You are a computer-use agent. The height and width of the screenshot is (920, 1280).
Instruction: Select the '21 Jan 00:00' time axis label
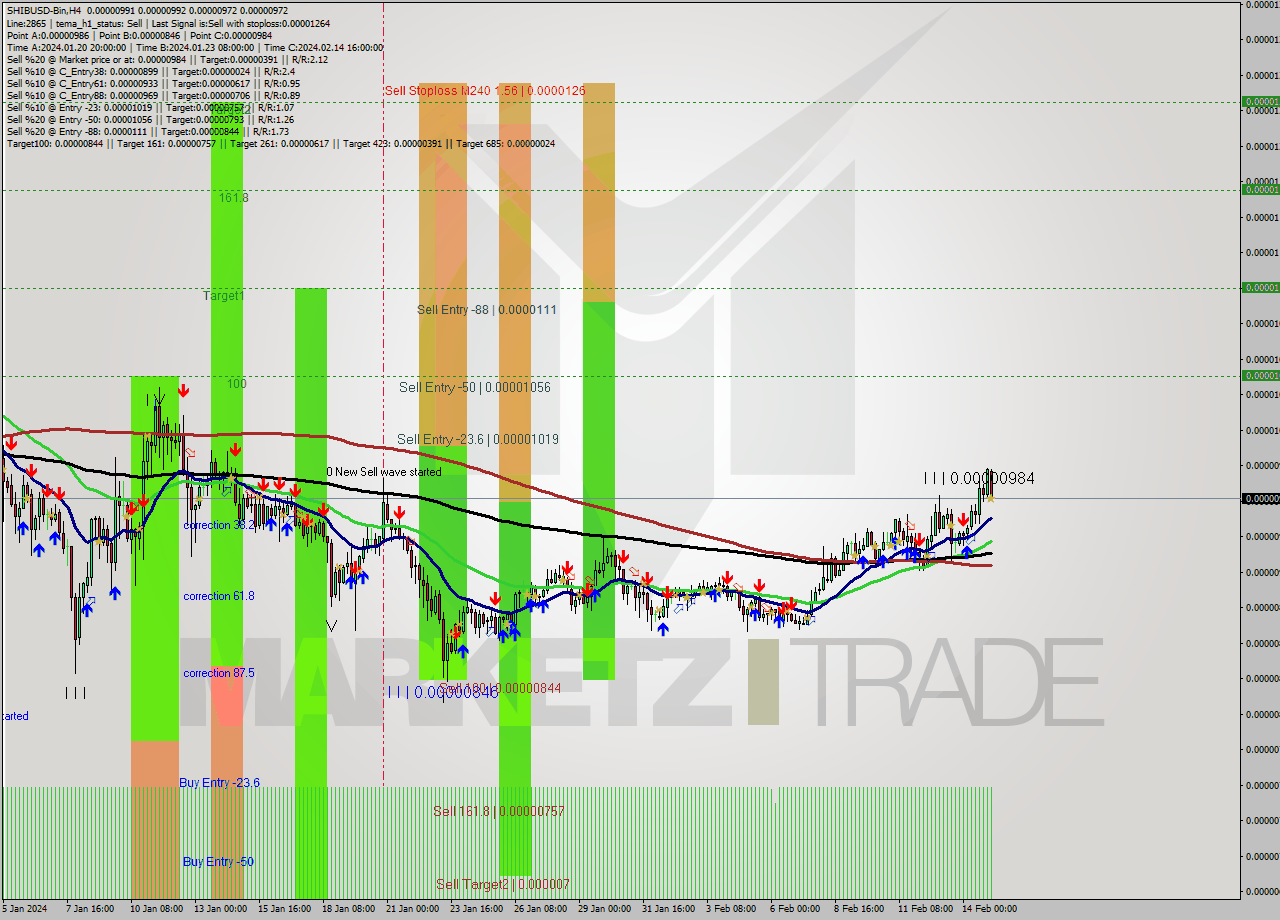coord(412,909)
